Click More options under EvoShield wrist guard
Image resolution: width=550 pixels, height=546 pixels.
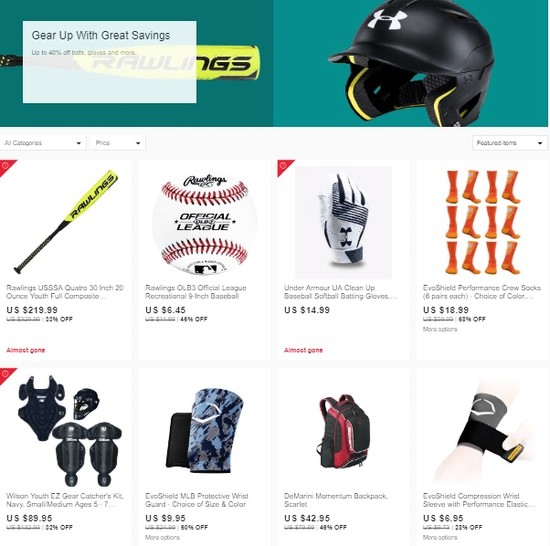[162, 537]
